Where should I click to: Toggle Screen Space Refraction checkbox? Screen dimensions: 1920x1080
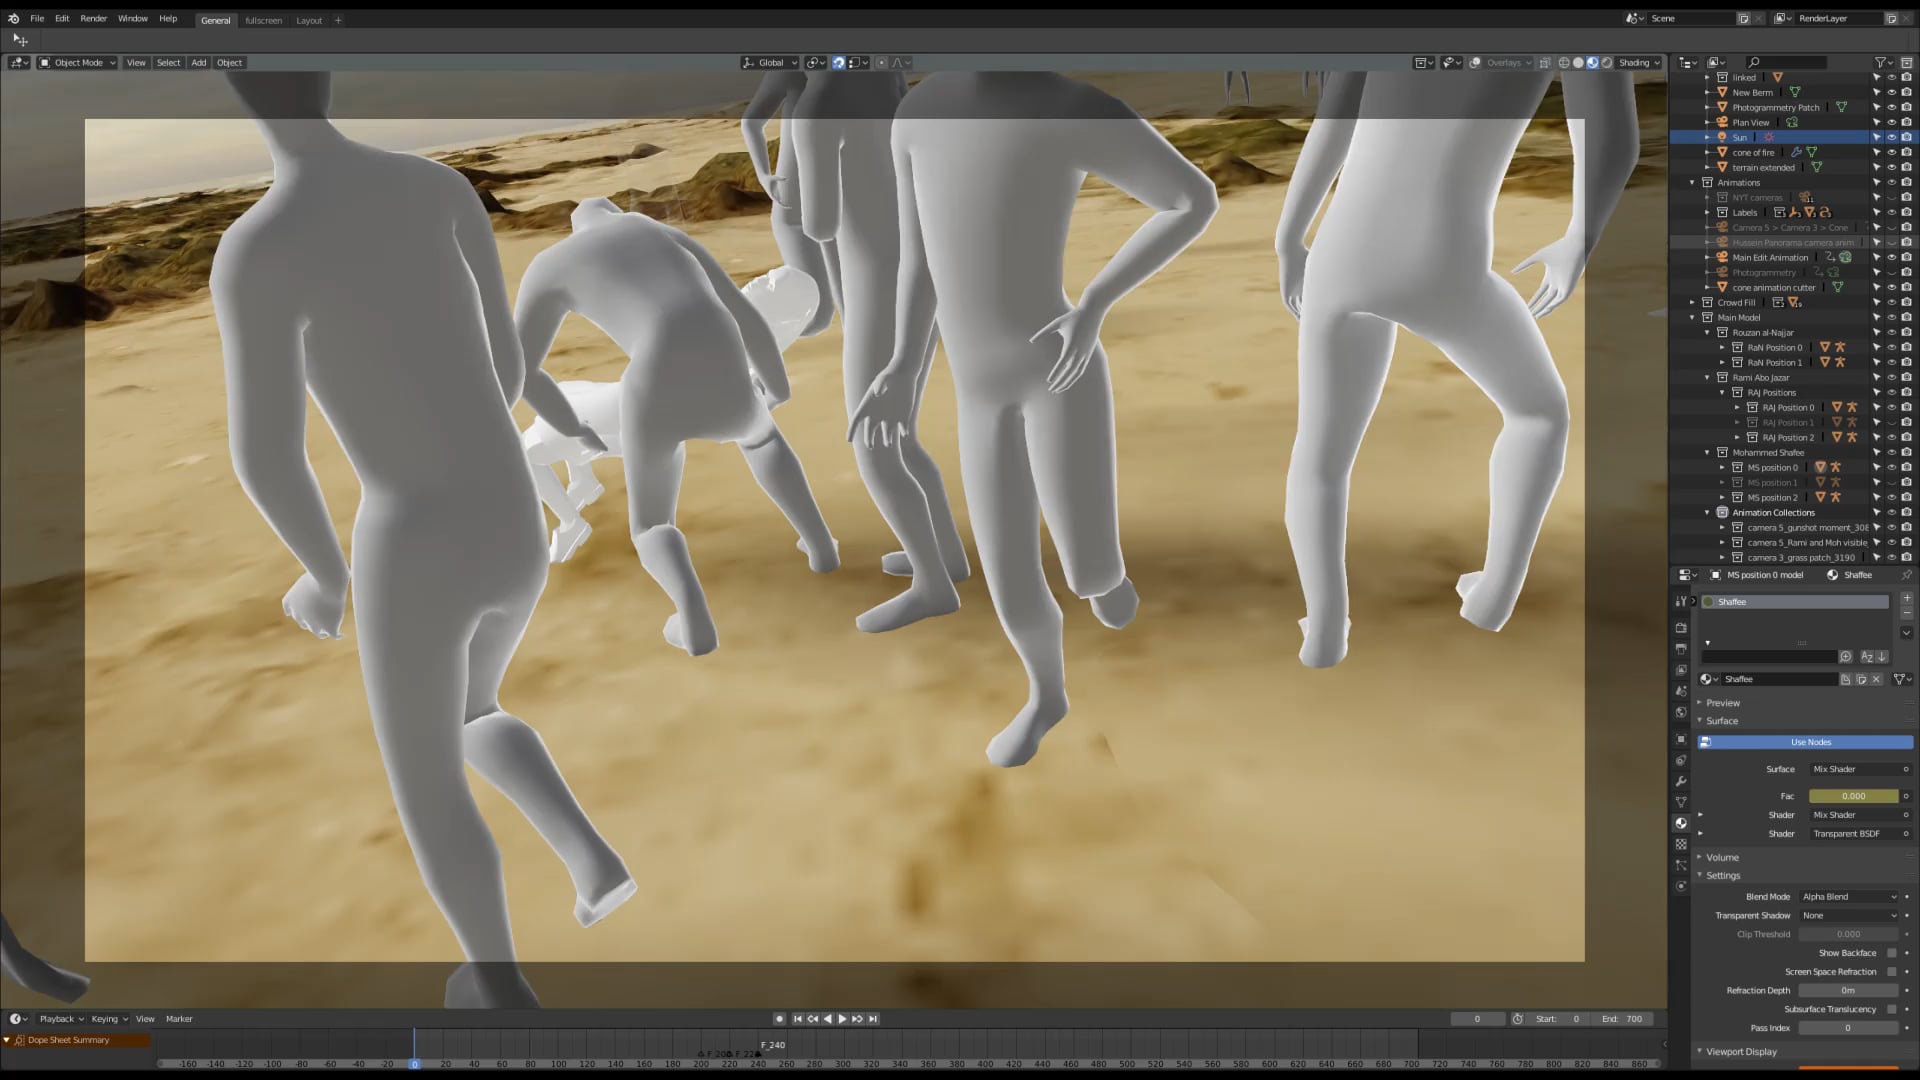[1891, 972]
